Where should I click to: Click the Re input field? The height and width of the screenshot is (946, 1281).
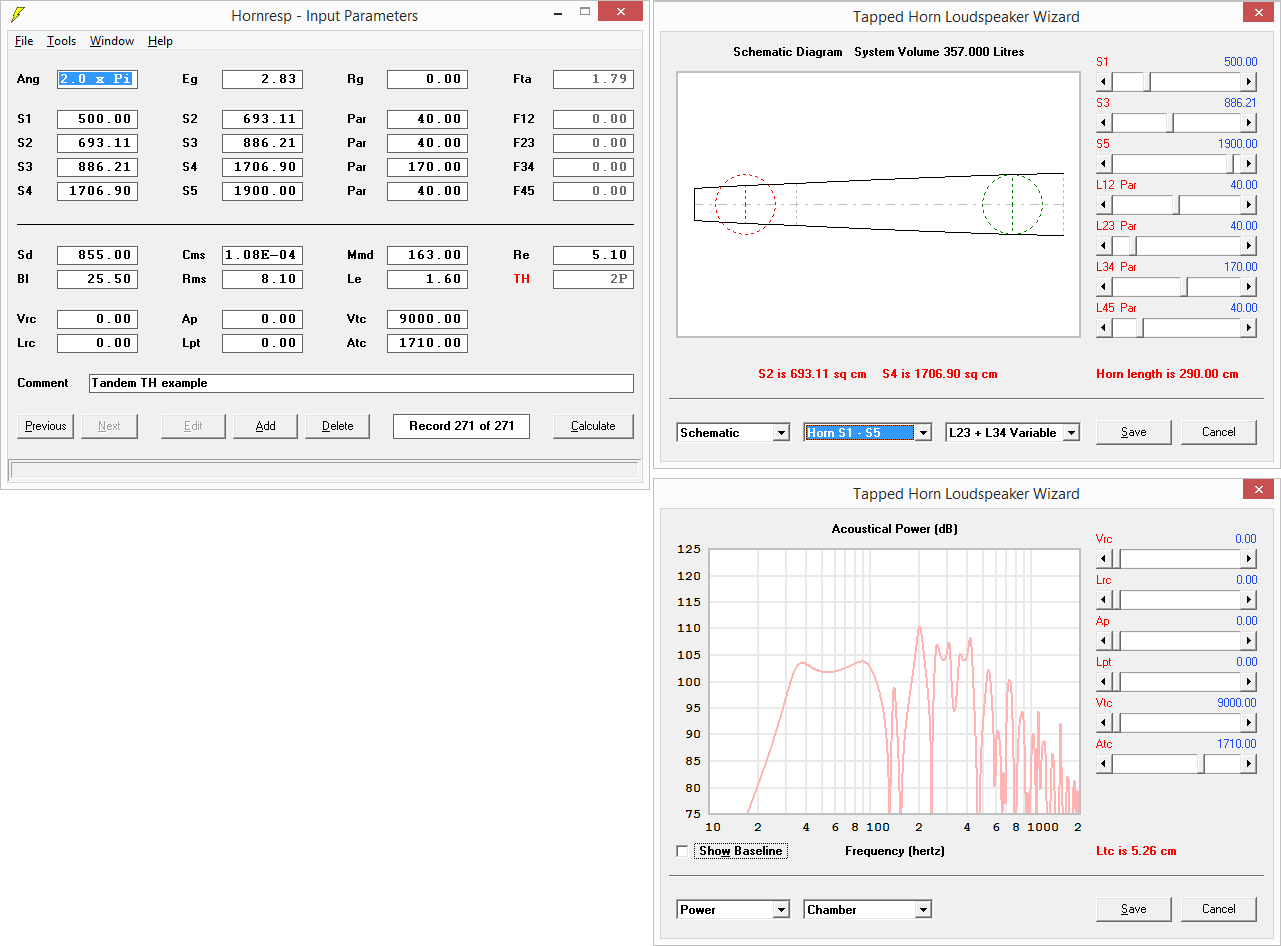[593, 255]
